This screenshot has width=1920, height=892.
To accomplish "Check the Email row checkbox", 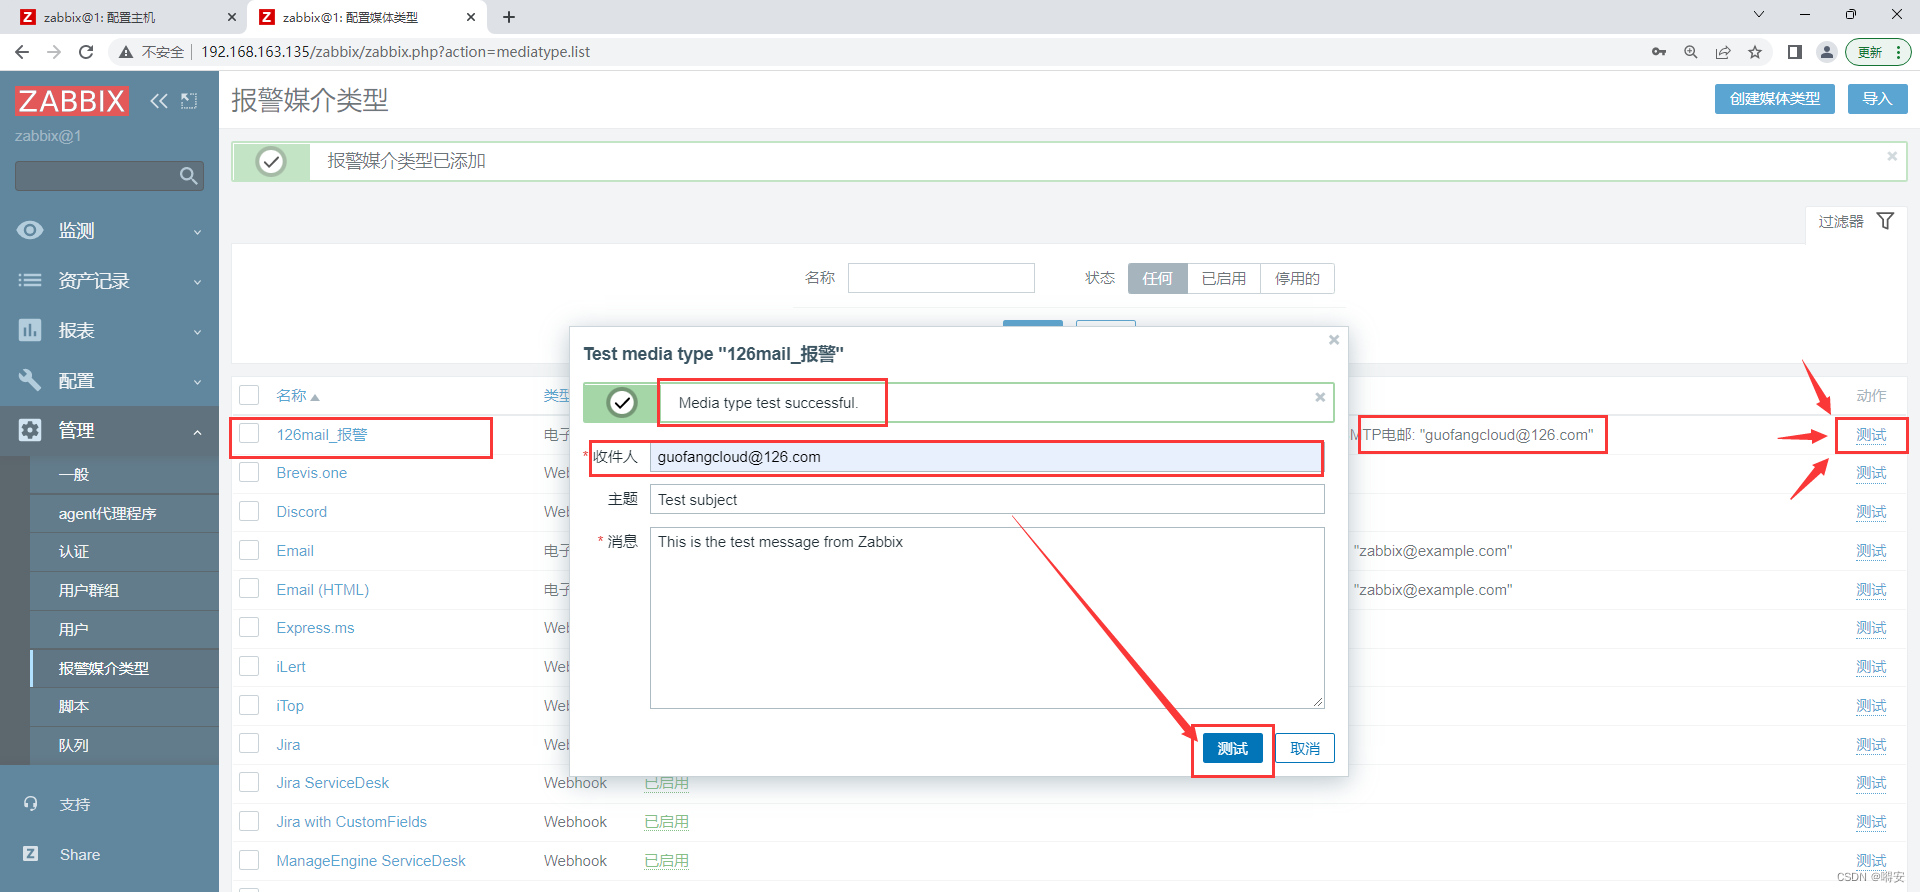I will (249, 550).
